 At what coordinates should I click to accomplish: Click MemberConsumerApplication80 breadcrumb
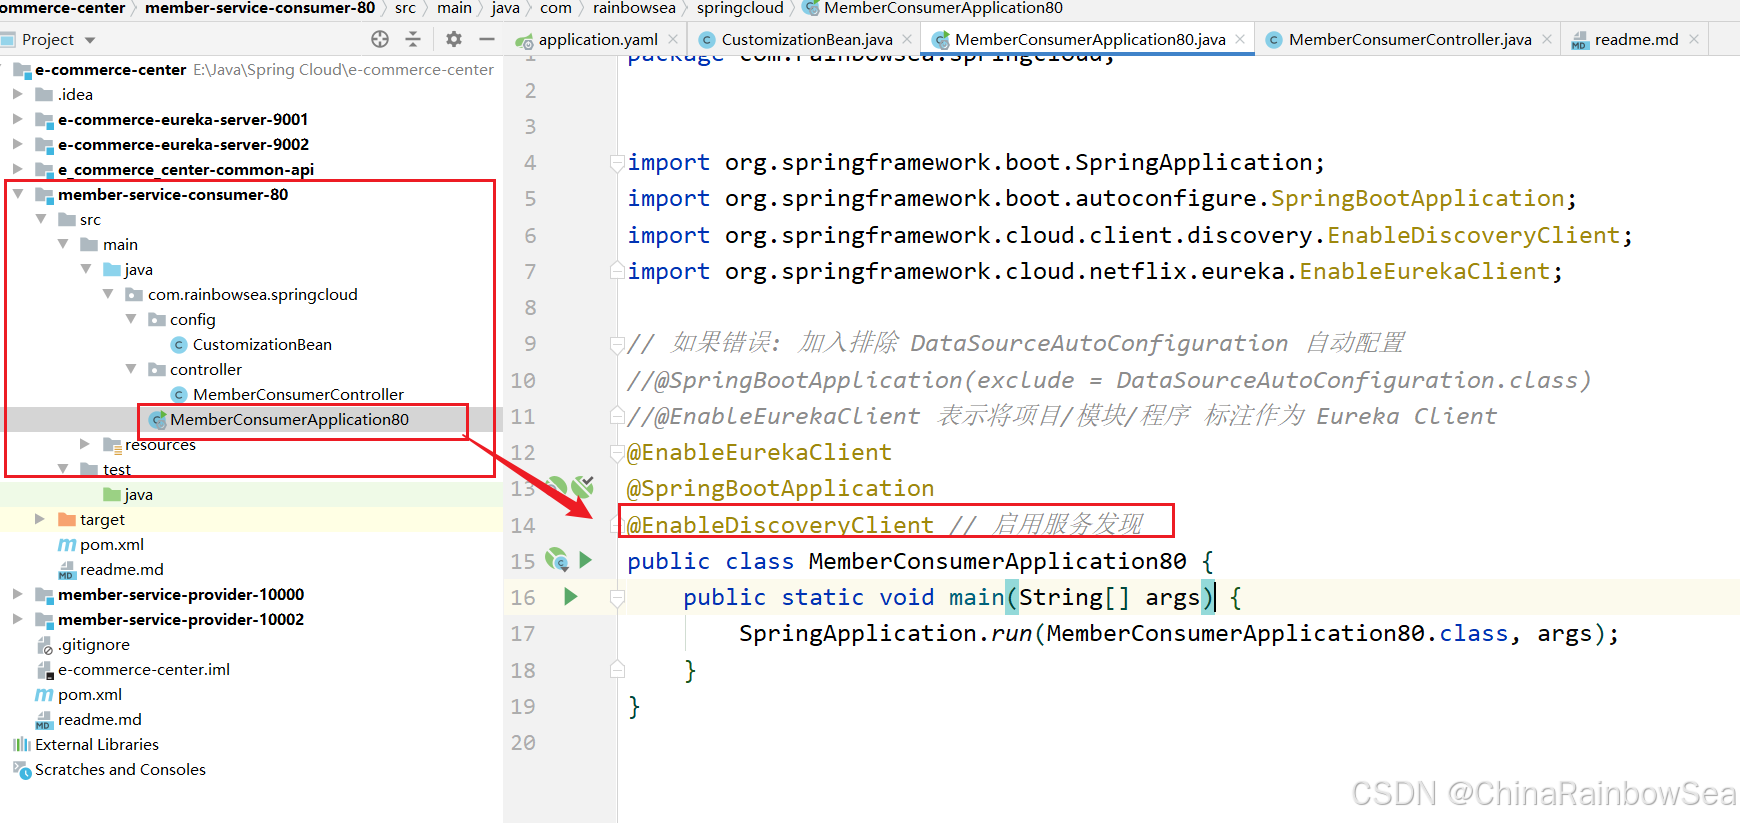(943, 8)
